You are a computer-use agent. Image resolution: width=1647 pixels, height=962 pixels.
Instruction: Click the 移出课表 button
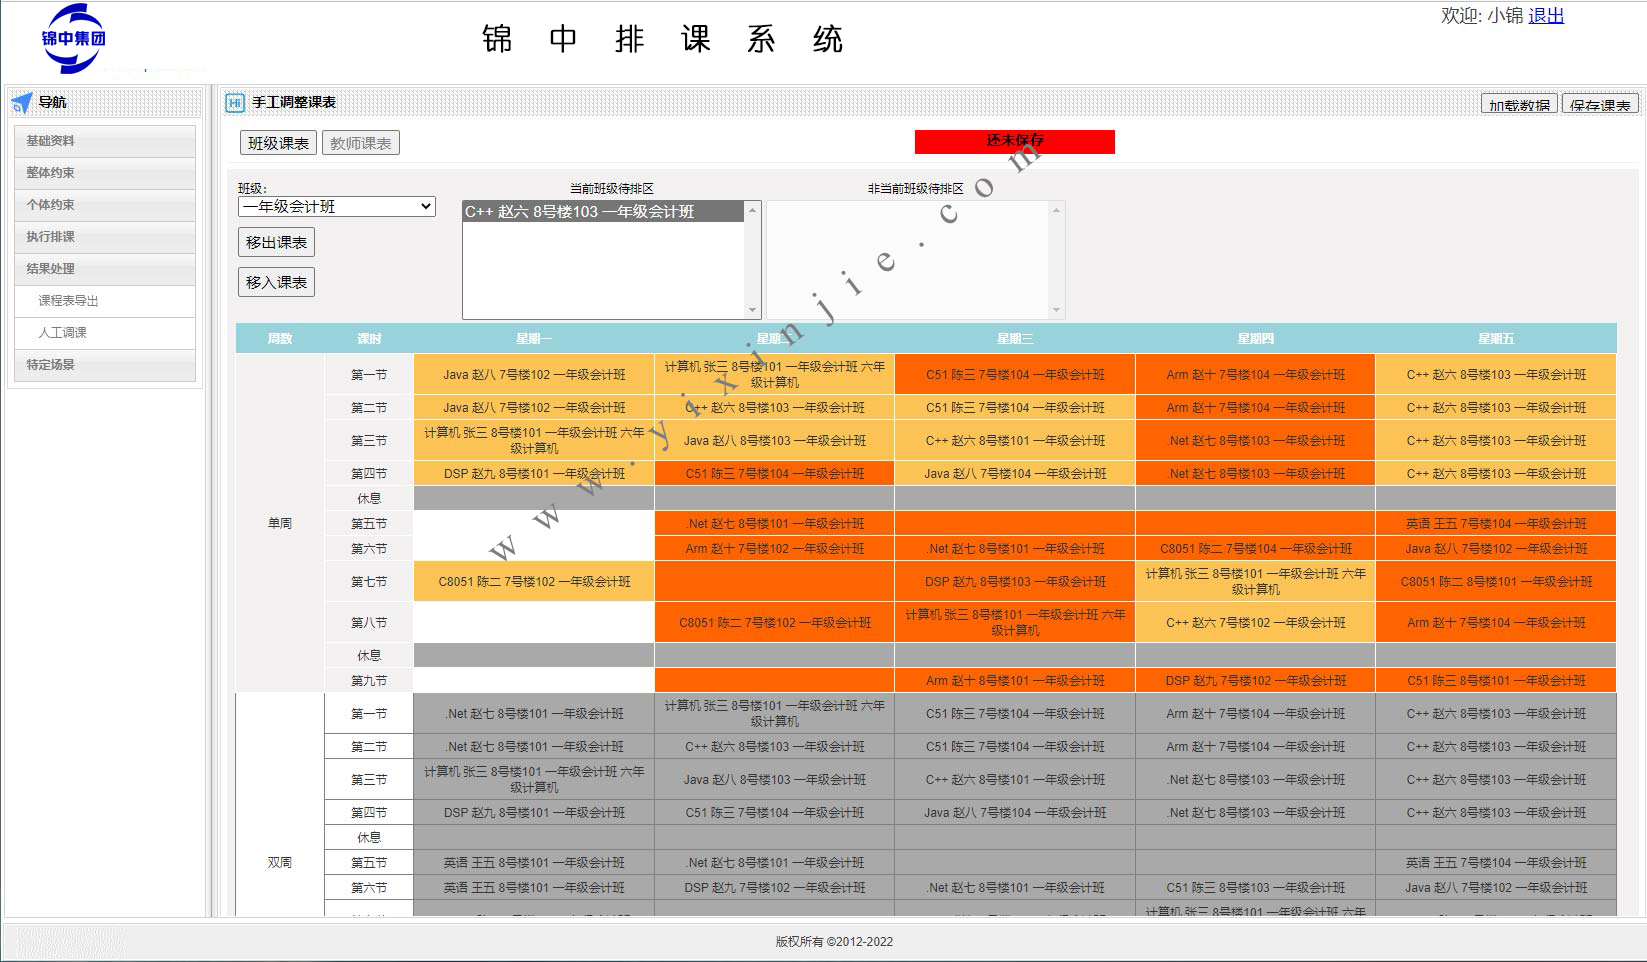tap(276, 242)
